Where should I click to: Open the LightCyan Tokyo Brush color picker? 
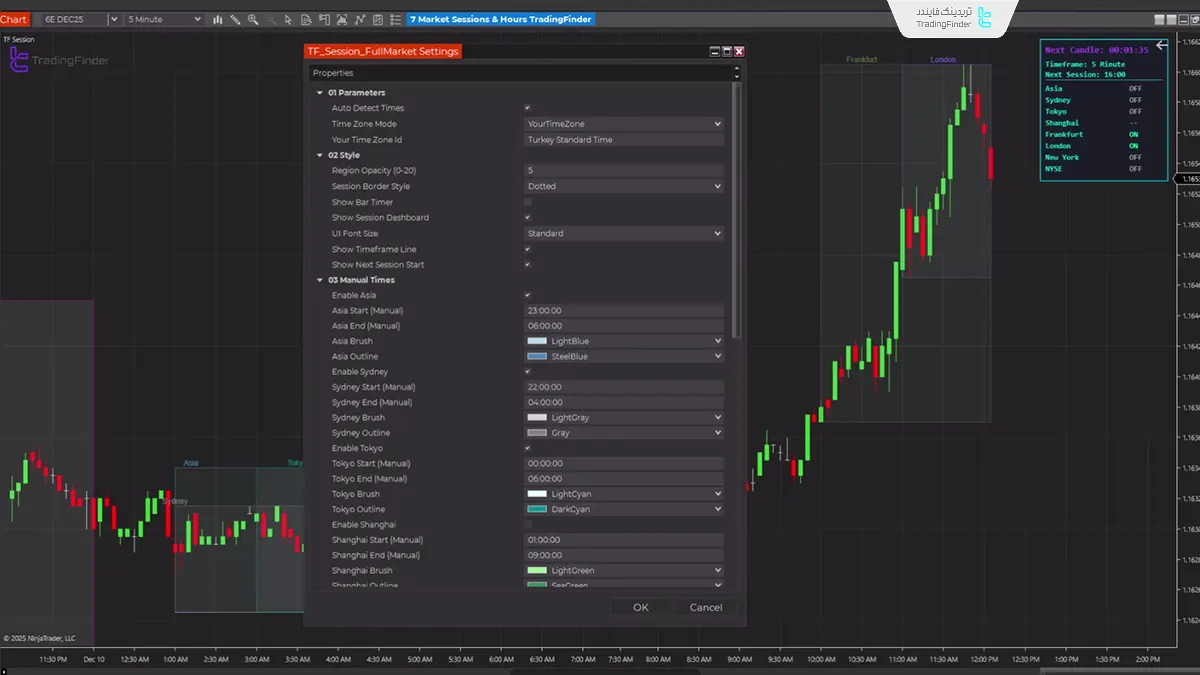pyautogui.click(x=623, y=493)
